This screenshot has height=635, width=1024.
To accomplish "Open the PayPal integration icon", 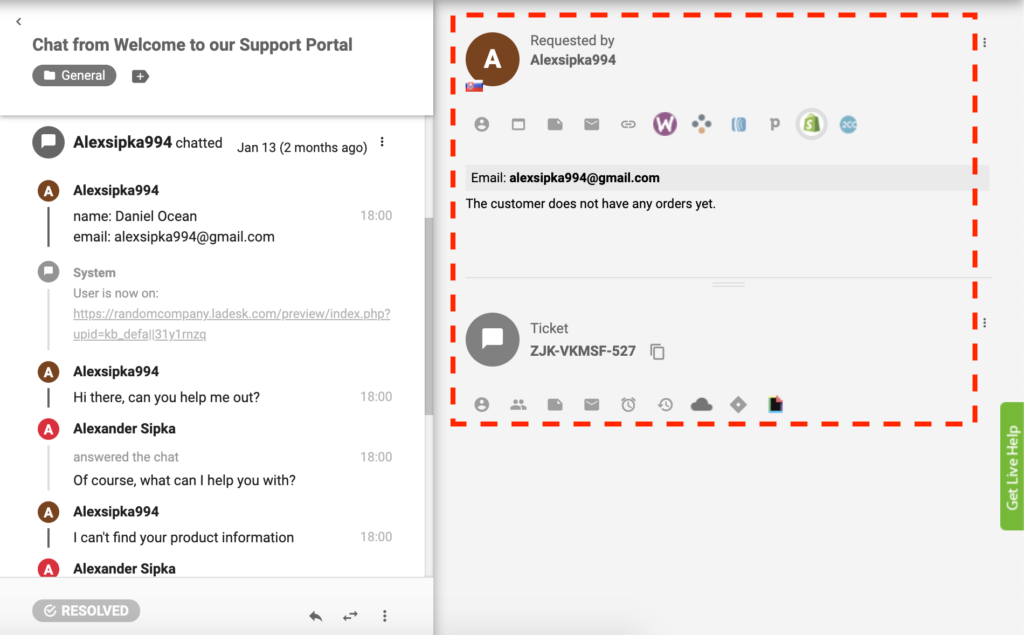I will click(775, 123).
